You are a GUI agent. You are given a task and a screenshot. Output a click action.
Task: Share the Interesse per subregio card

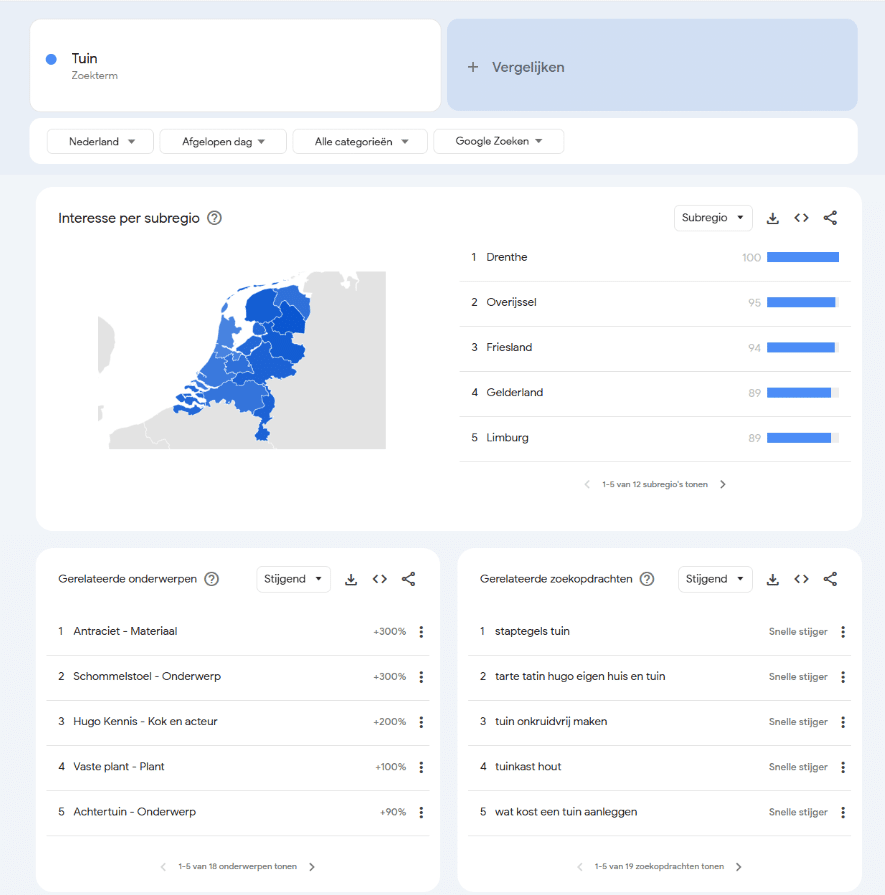click(x=830, y=218)
